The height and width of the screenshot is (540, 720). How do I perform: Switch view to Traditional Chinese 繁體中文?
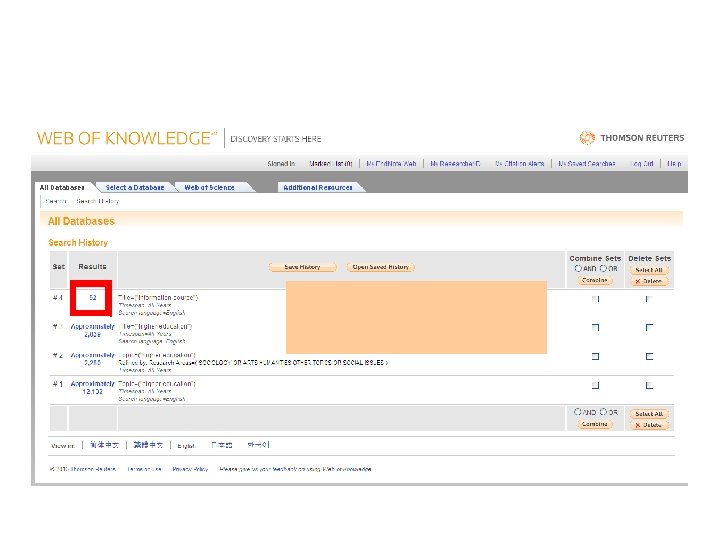(x=148, y=445)
